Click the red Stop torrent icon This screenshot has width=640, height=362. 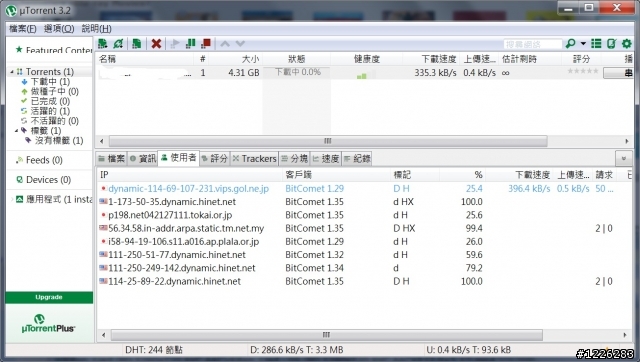[x=206, y=43]
